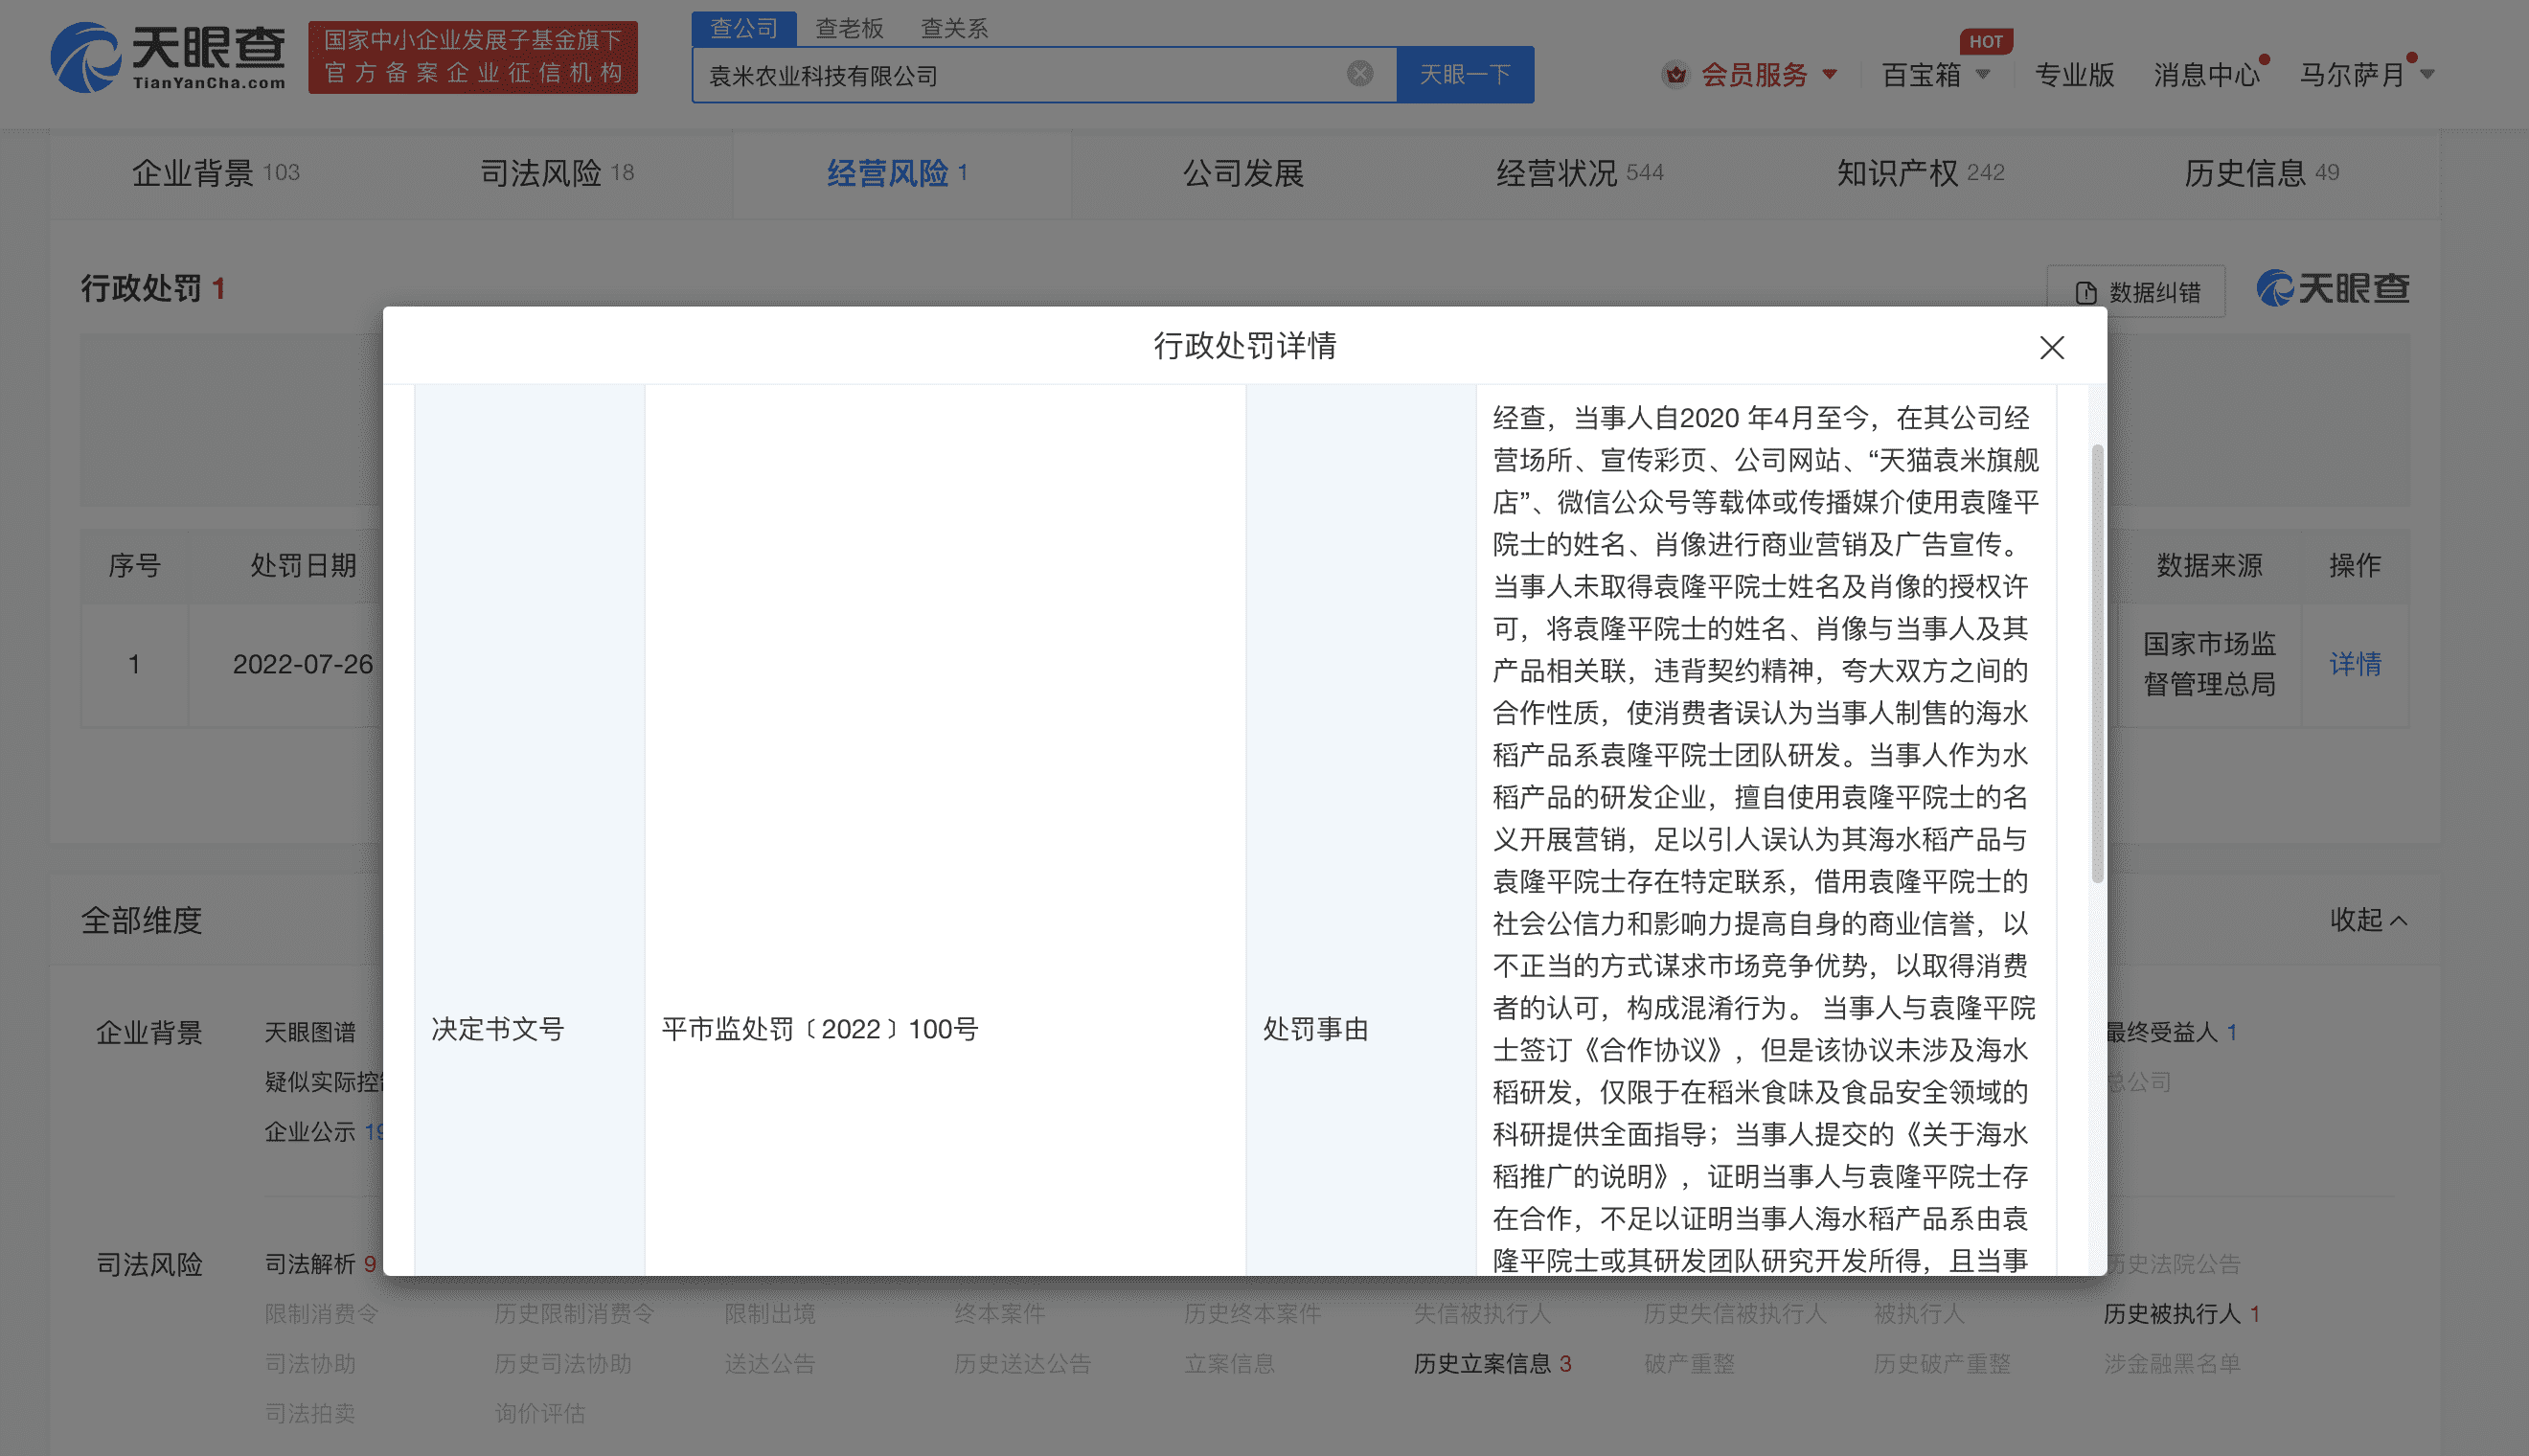Open the 马尔萨月 user menu arrow
This screenshot has width=2529, height=1456.
click(x=2427, y=74)
